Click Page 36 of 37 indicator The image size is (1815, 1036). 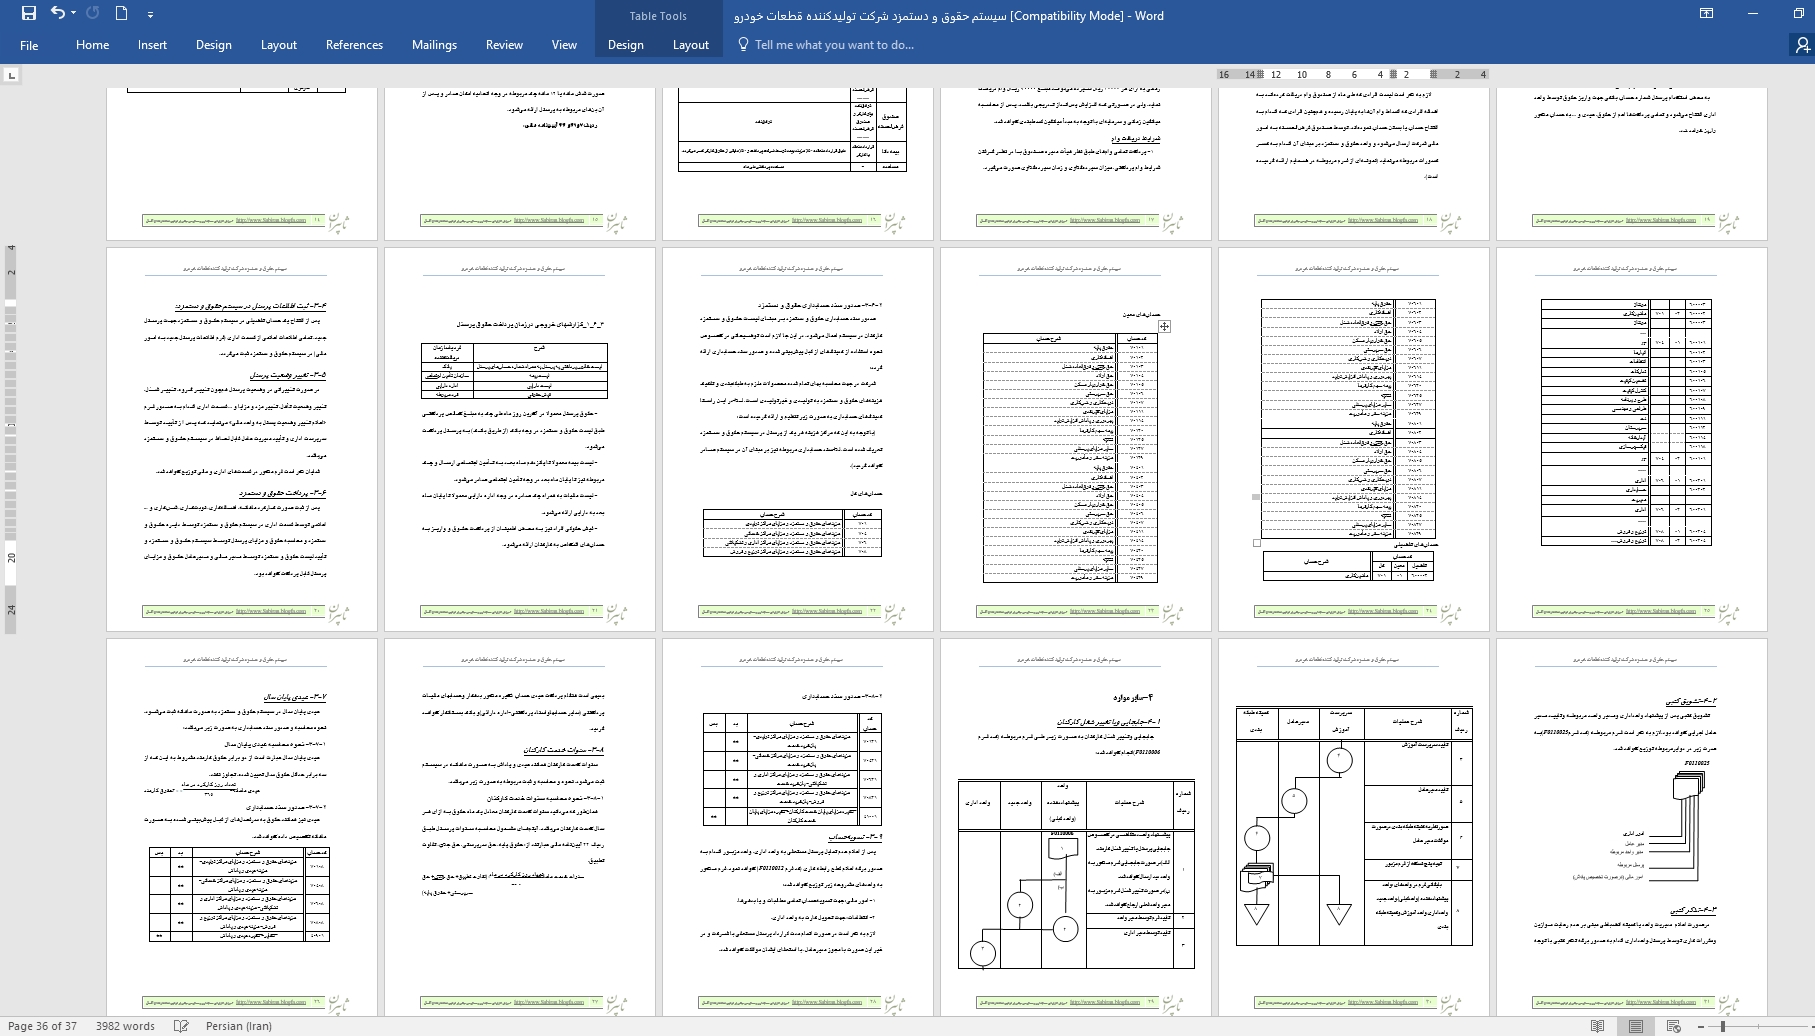point(42,1026)
